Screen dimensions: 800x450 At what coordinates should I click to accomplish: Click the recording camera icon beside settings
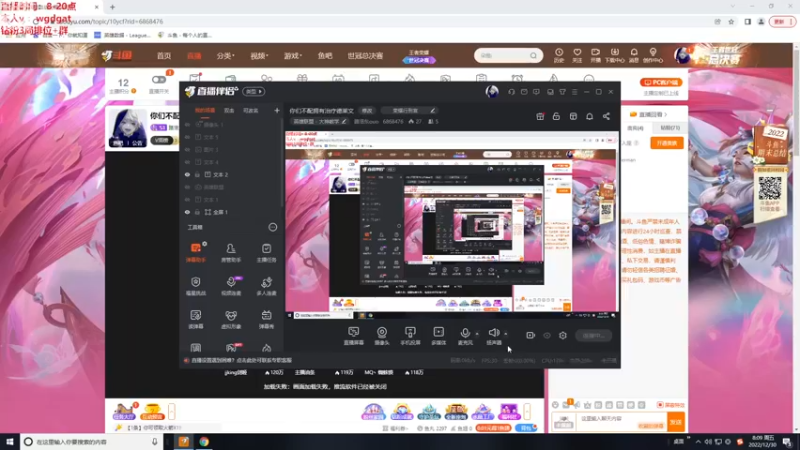[x=531, y=336]
